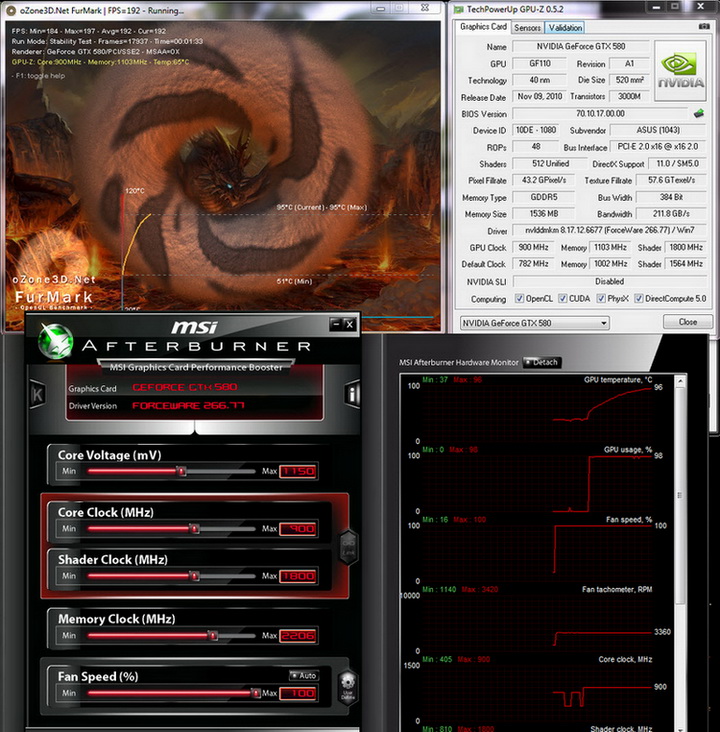Detach the Afterburner Hardware Monitor

pos(542,362)
